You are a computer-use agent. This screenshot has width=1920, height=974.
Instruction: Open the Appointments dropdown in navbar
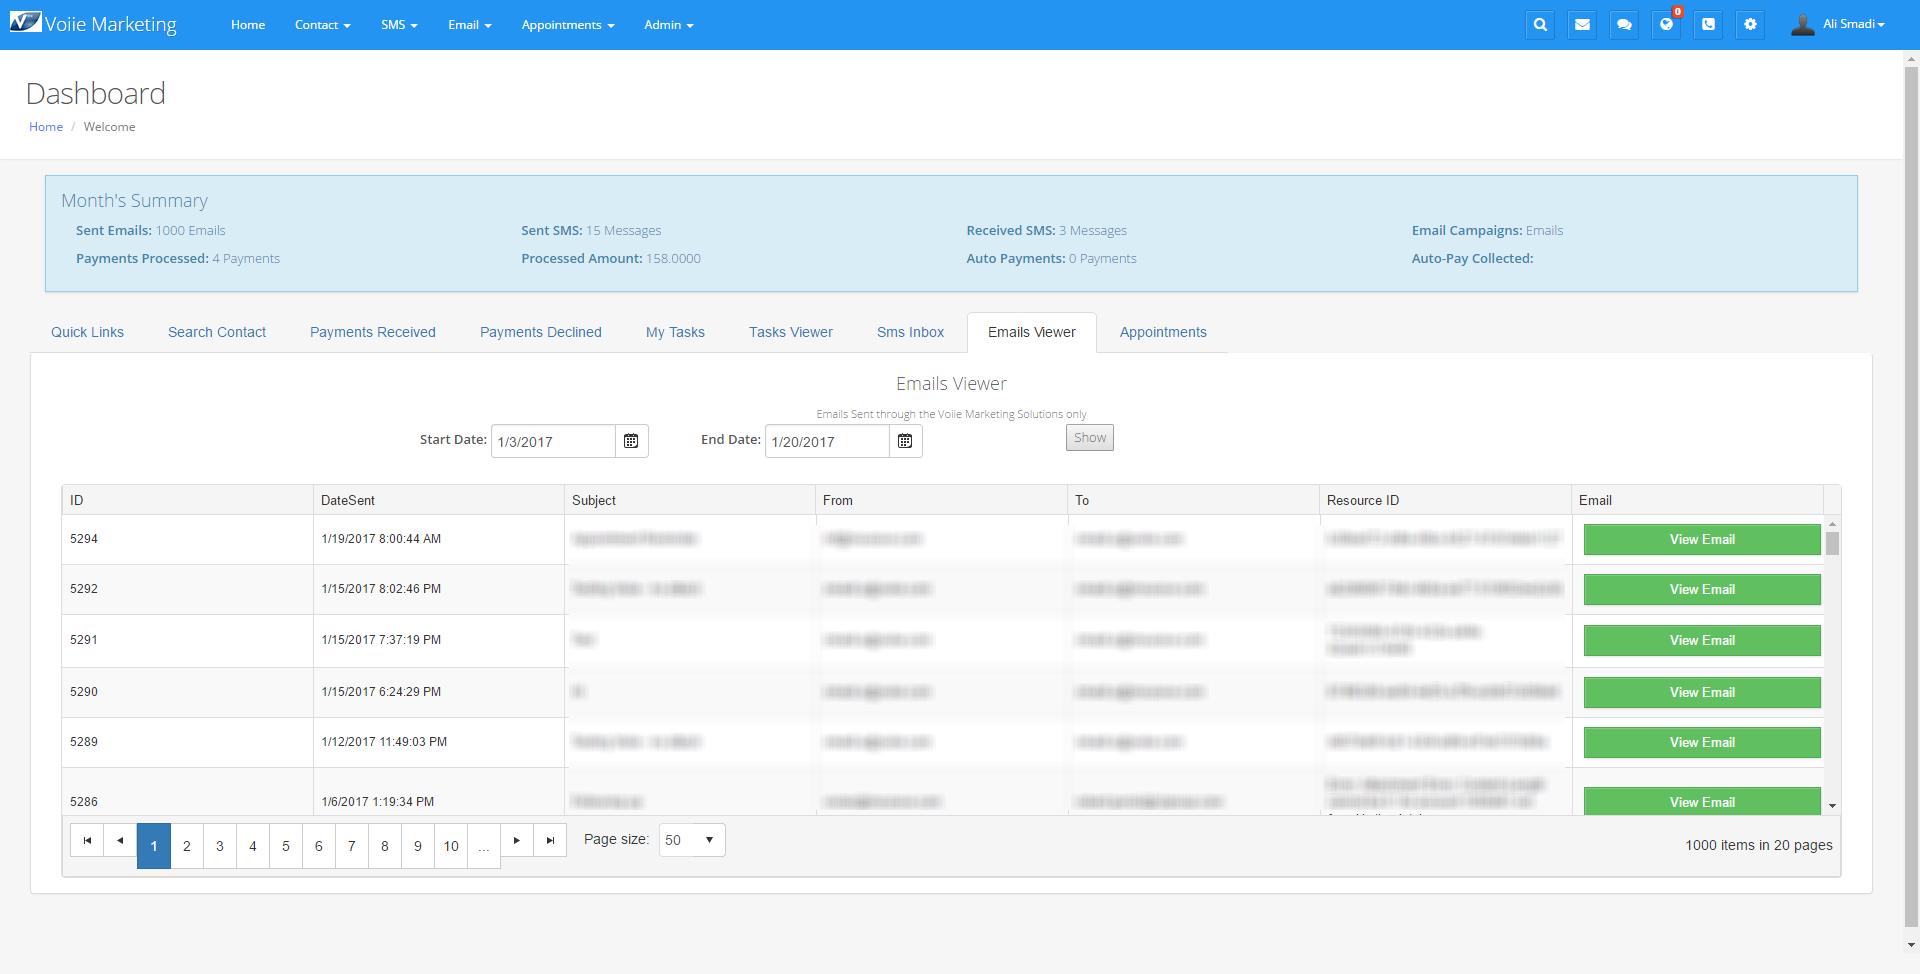pyautogui.click(x=567, y=25)
